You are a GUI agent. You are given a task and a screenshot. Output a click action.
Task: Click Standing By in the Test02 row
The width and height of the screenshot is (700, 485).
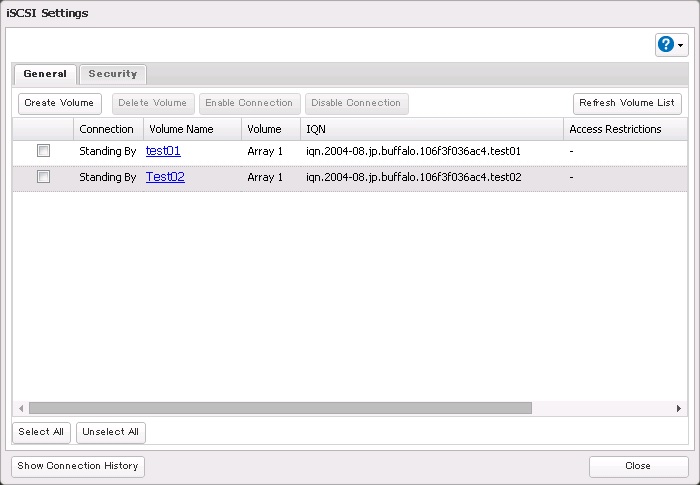tap(108, 177)
